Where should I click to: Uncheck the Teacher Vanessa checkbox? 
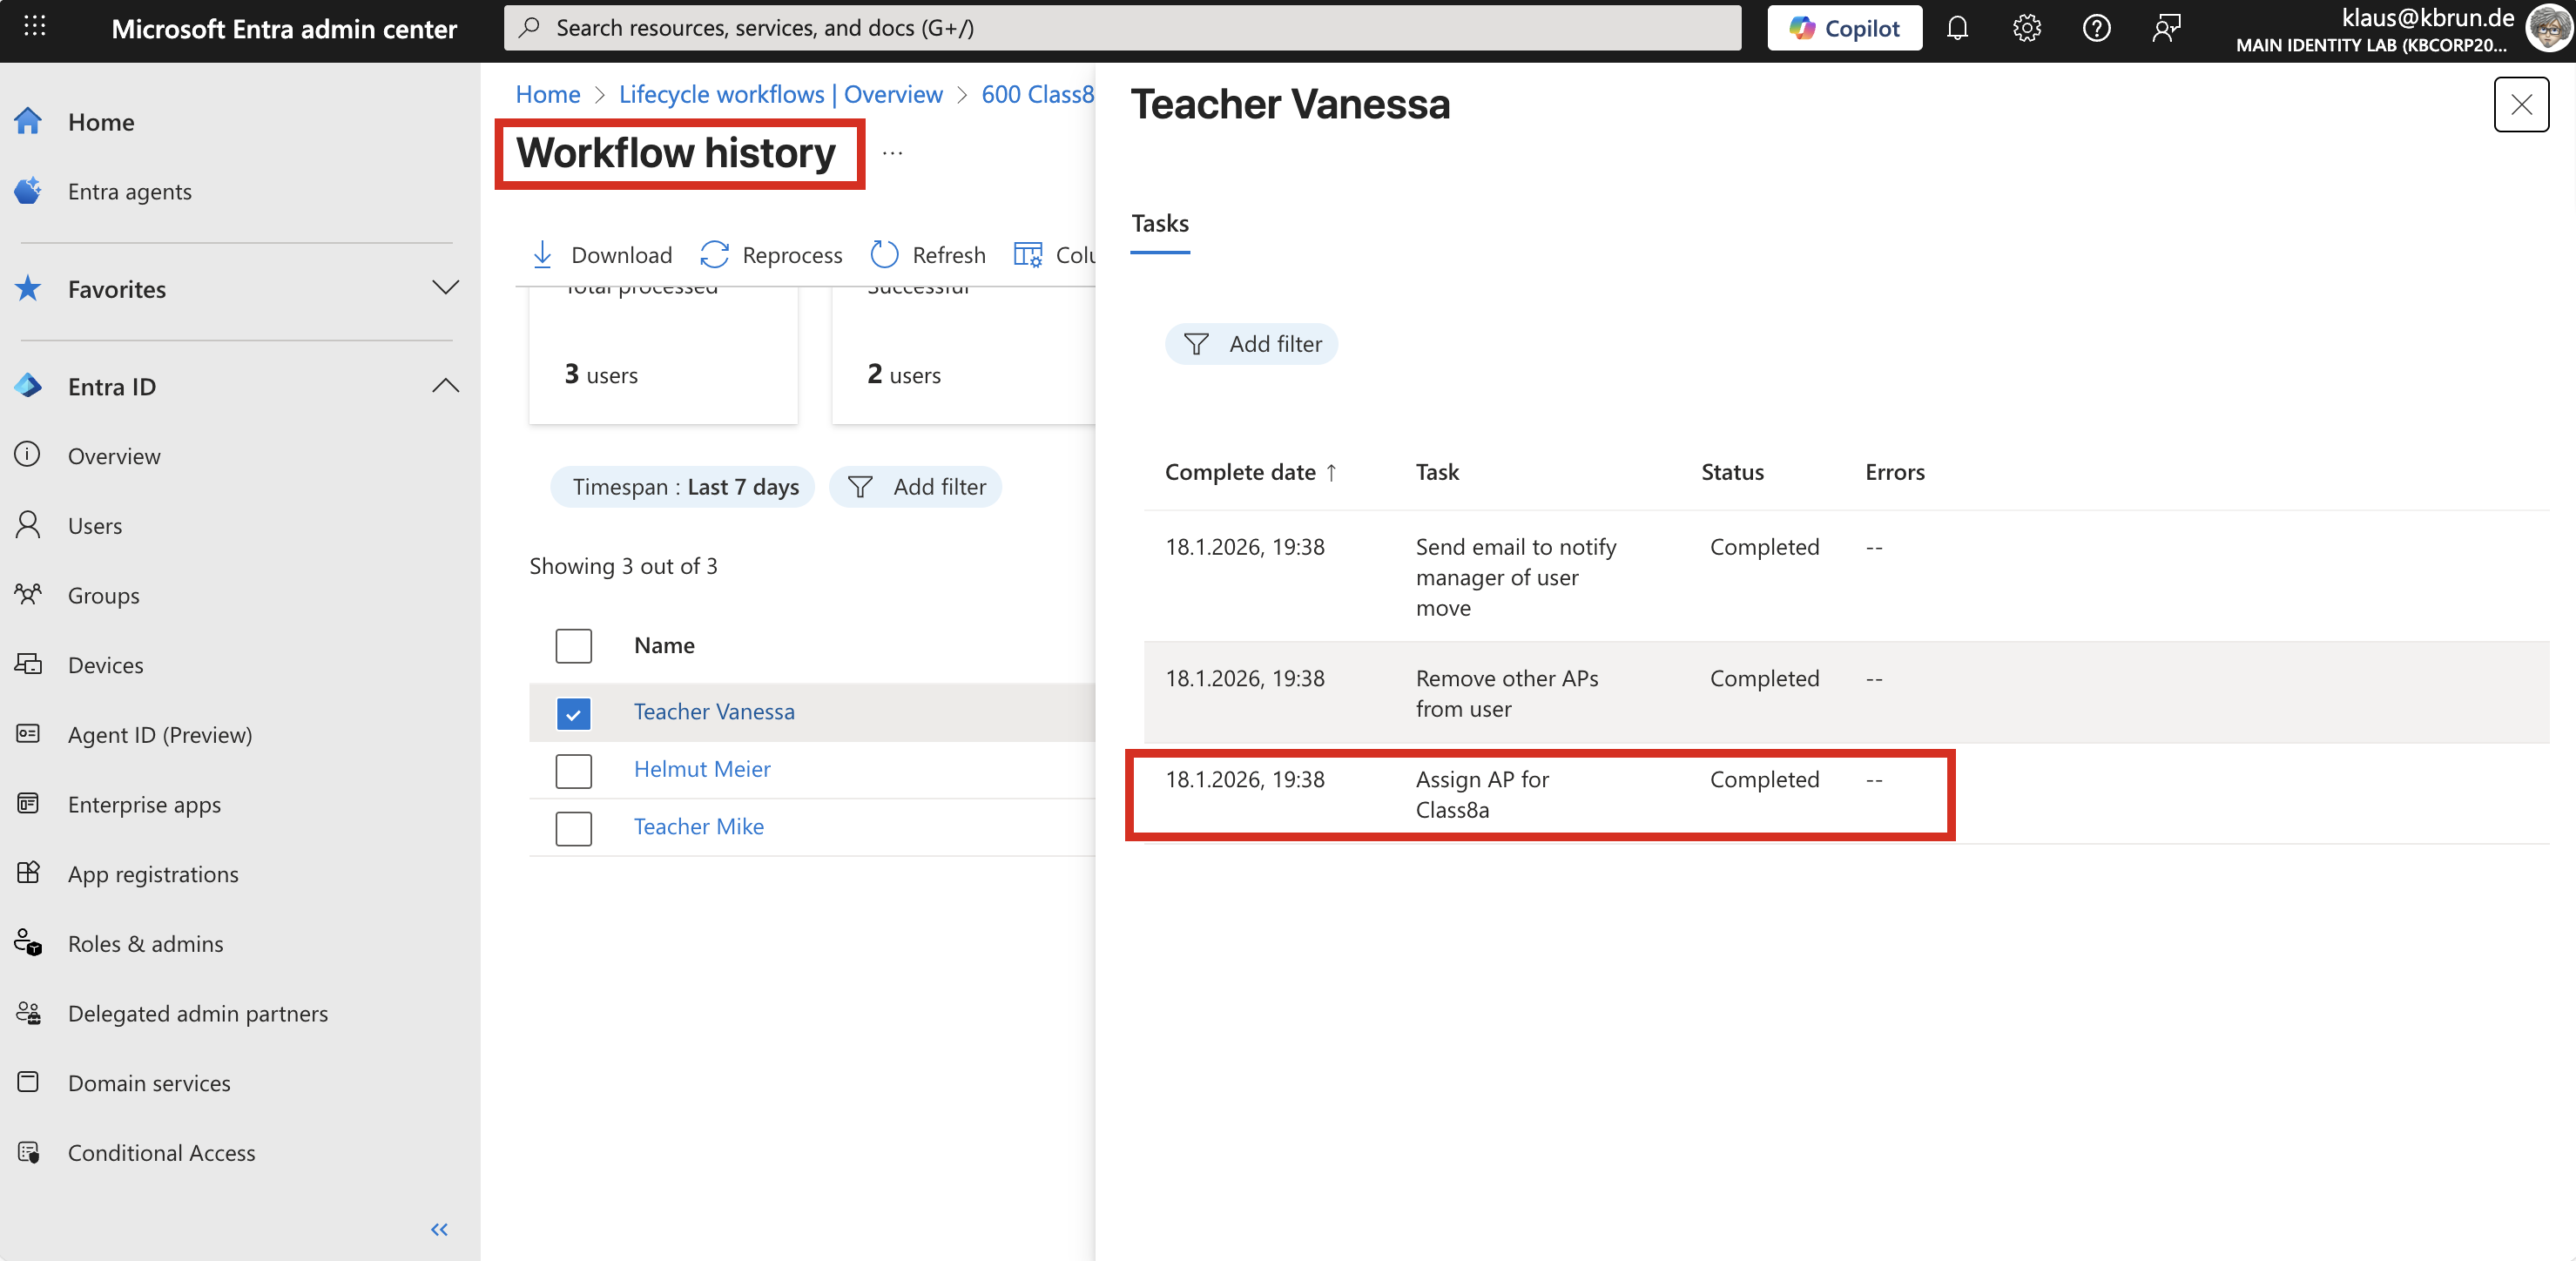(573, 713)
